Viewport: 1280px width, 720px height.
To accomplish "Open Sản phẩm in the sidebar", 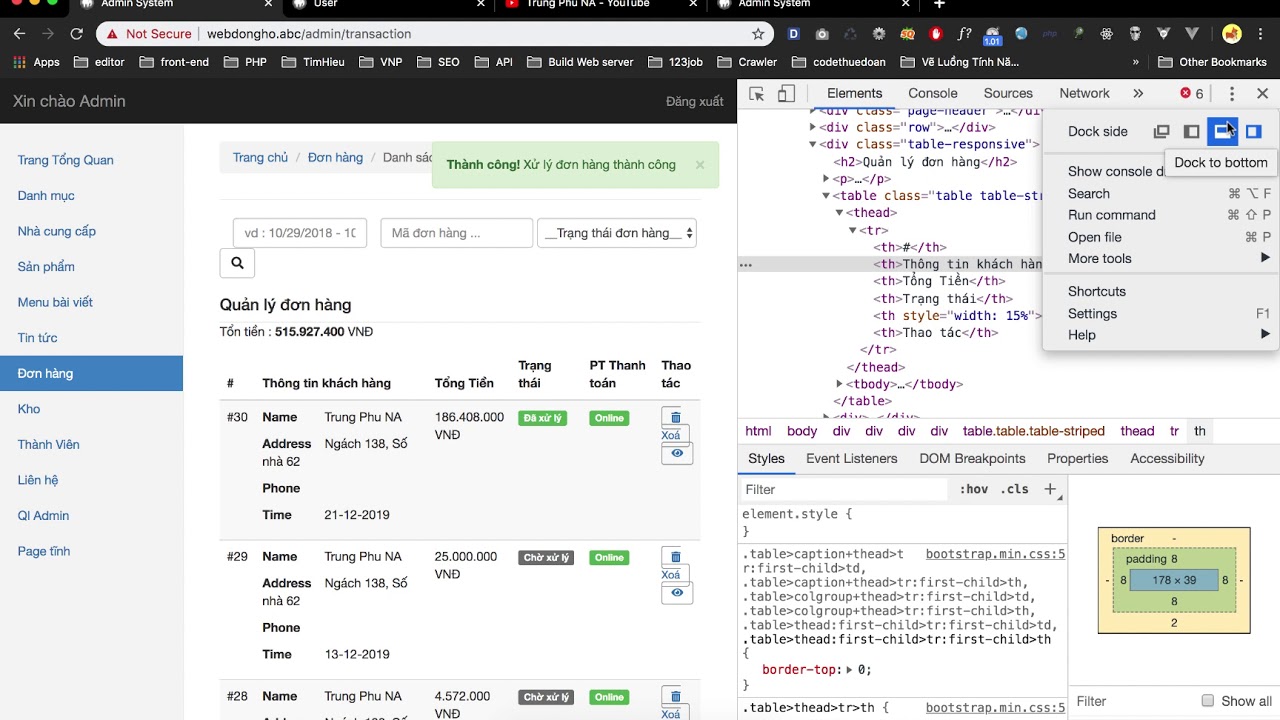I will click(x=46, y=267).
